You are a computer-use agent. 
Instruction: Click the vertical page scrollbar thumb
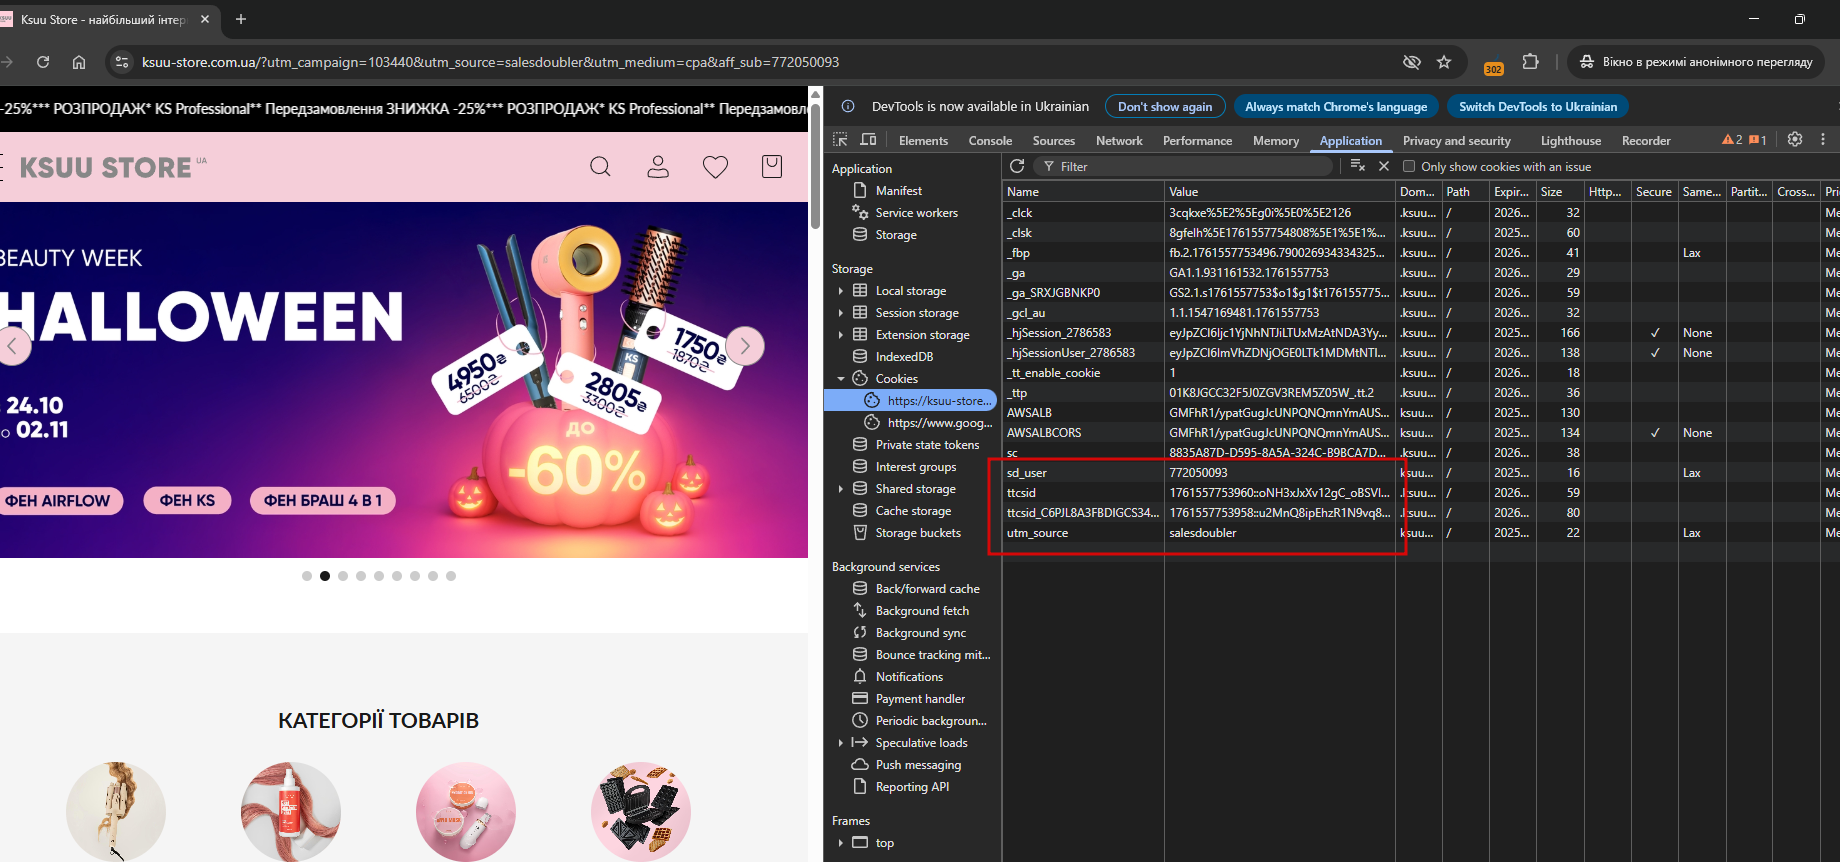[x=816, y=165]
